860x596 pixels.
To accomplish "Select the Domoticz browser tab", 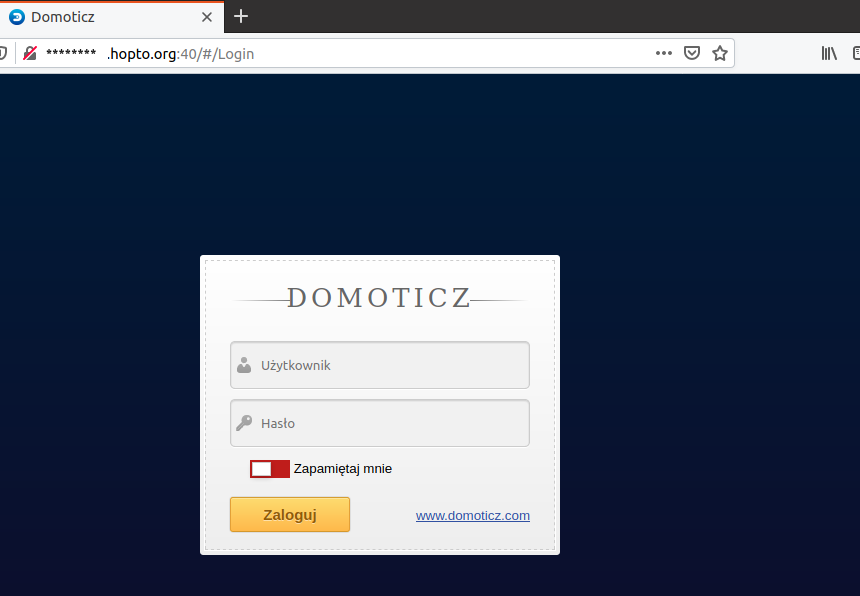I will (110, 17).
